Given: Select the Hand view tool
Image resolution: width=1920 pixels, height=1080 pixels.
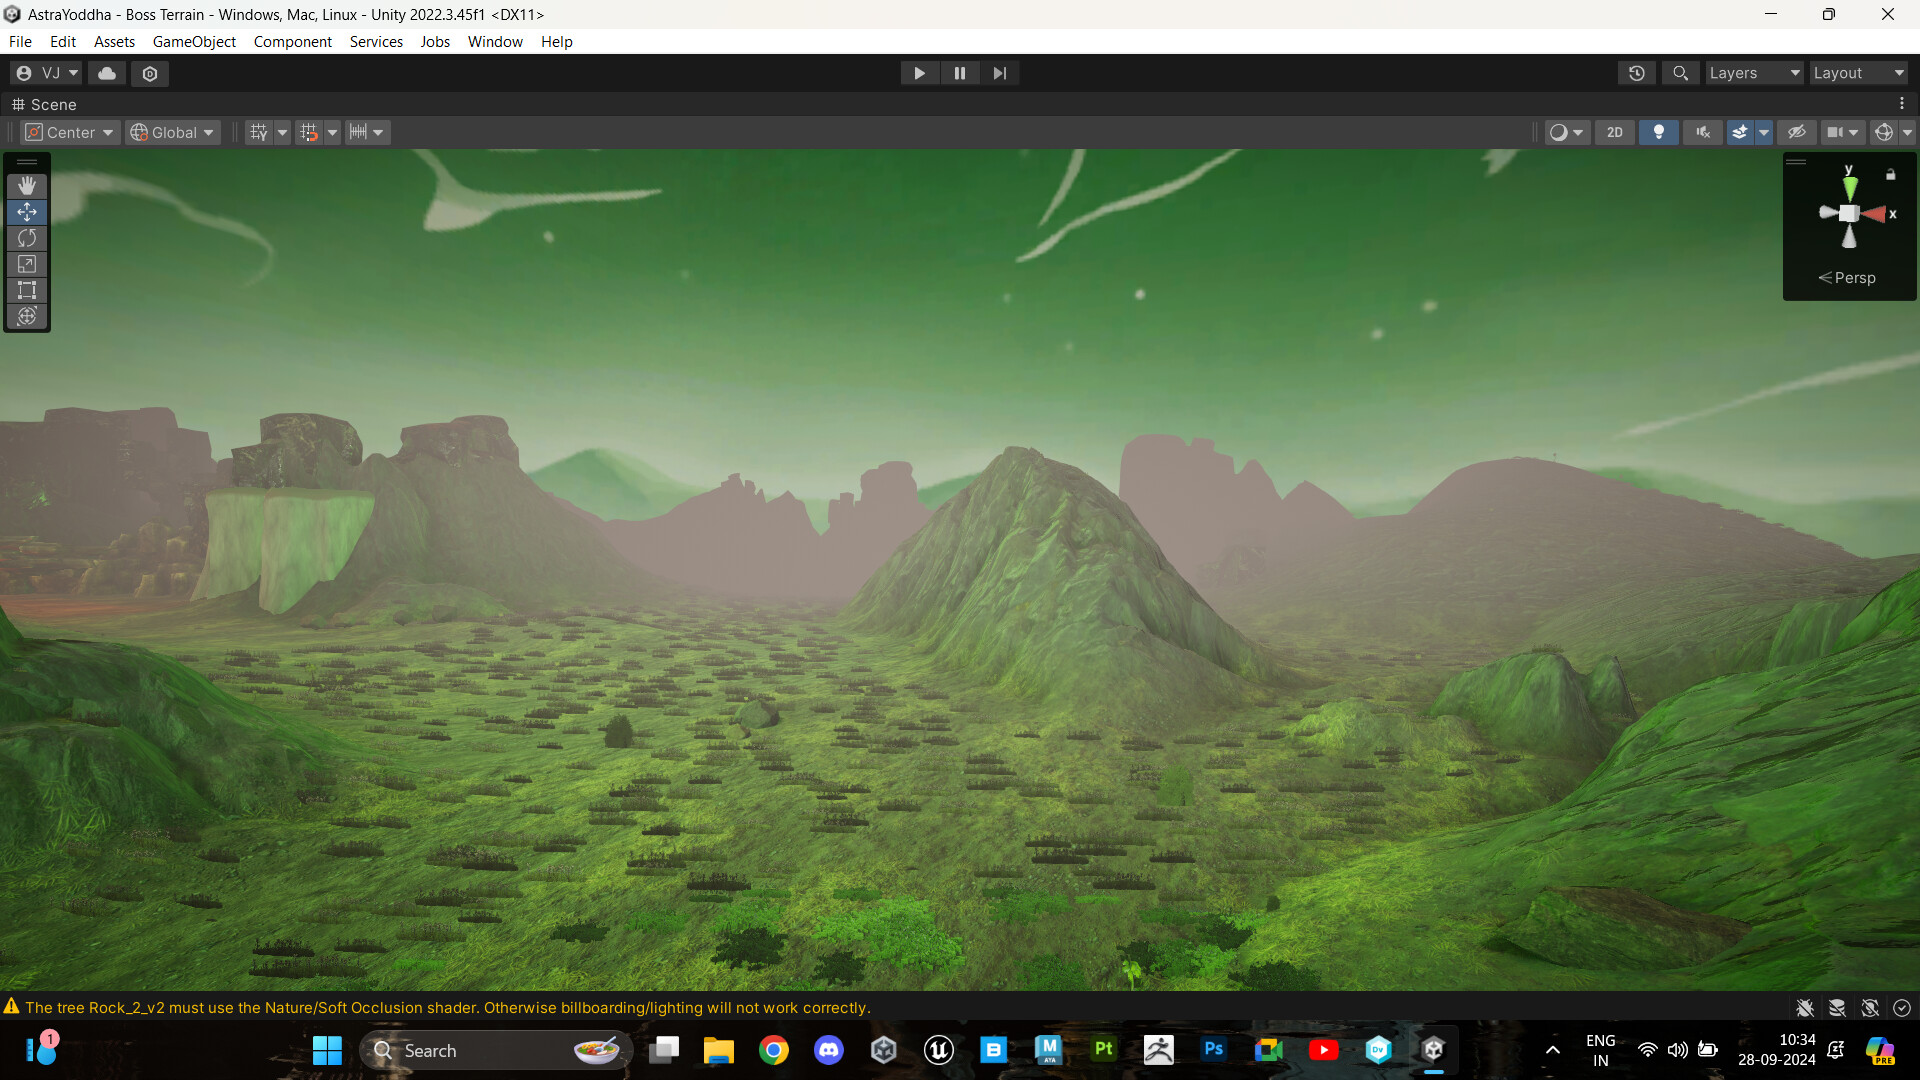Looking at the screenshot, I should pos(27,186).
